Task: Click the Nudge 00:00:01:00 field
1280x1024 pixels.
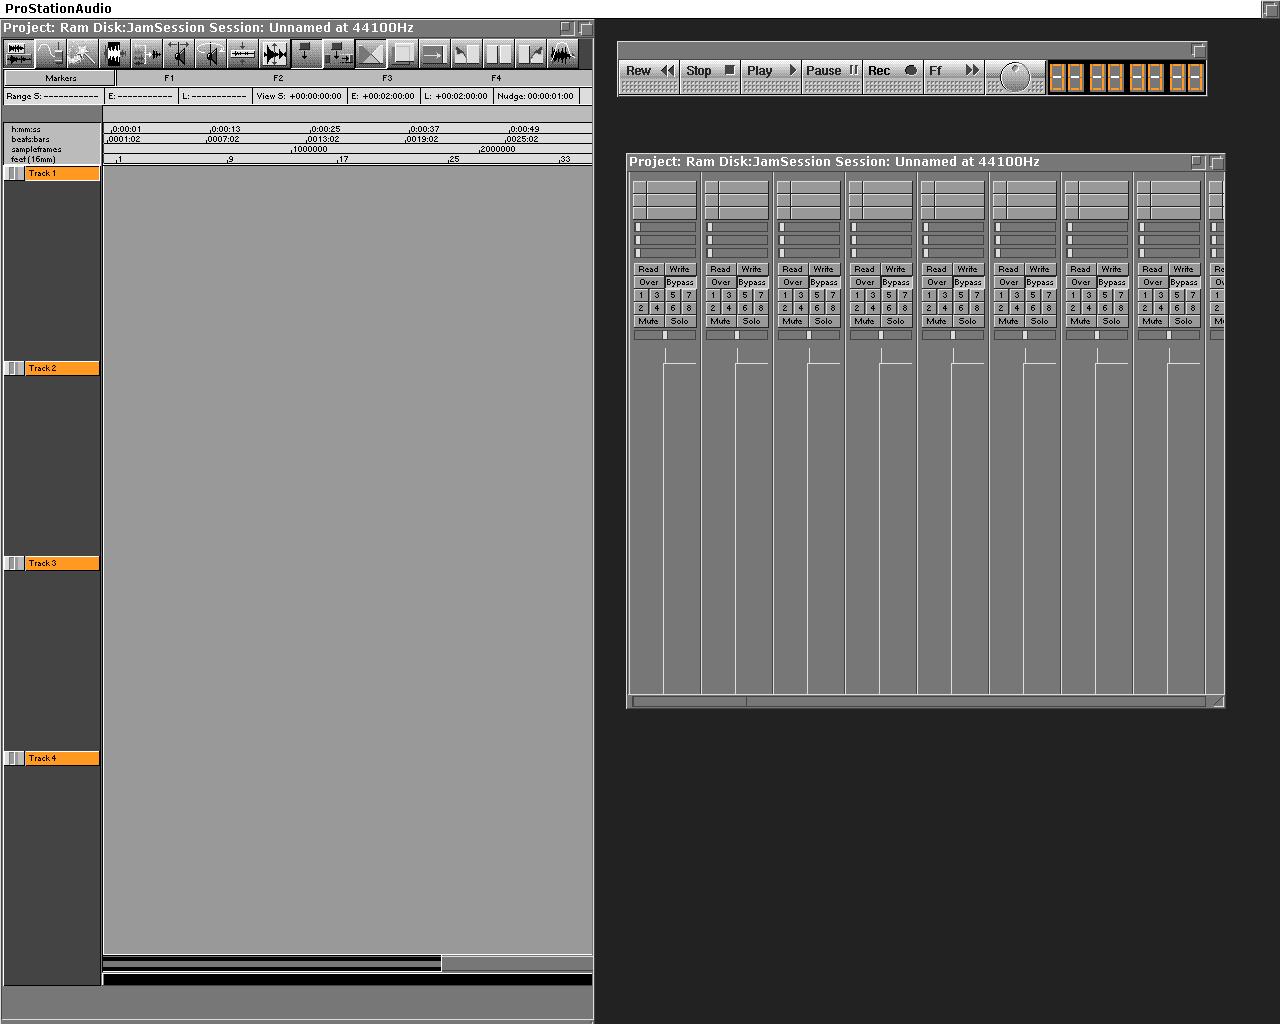Action: tap(536, 96)
